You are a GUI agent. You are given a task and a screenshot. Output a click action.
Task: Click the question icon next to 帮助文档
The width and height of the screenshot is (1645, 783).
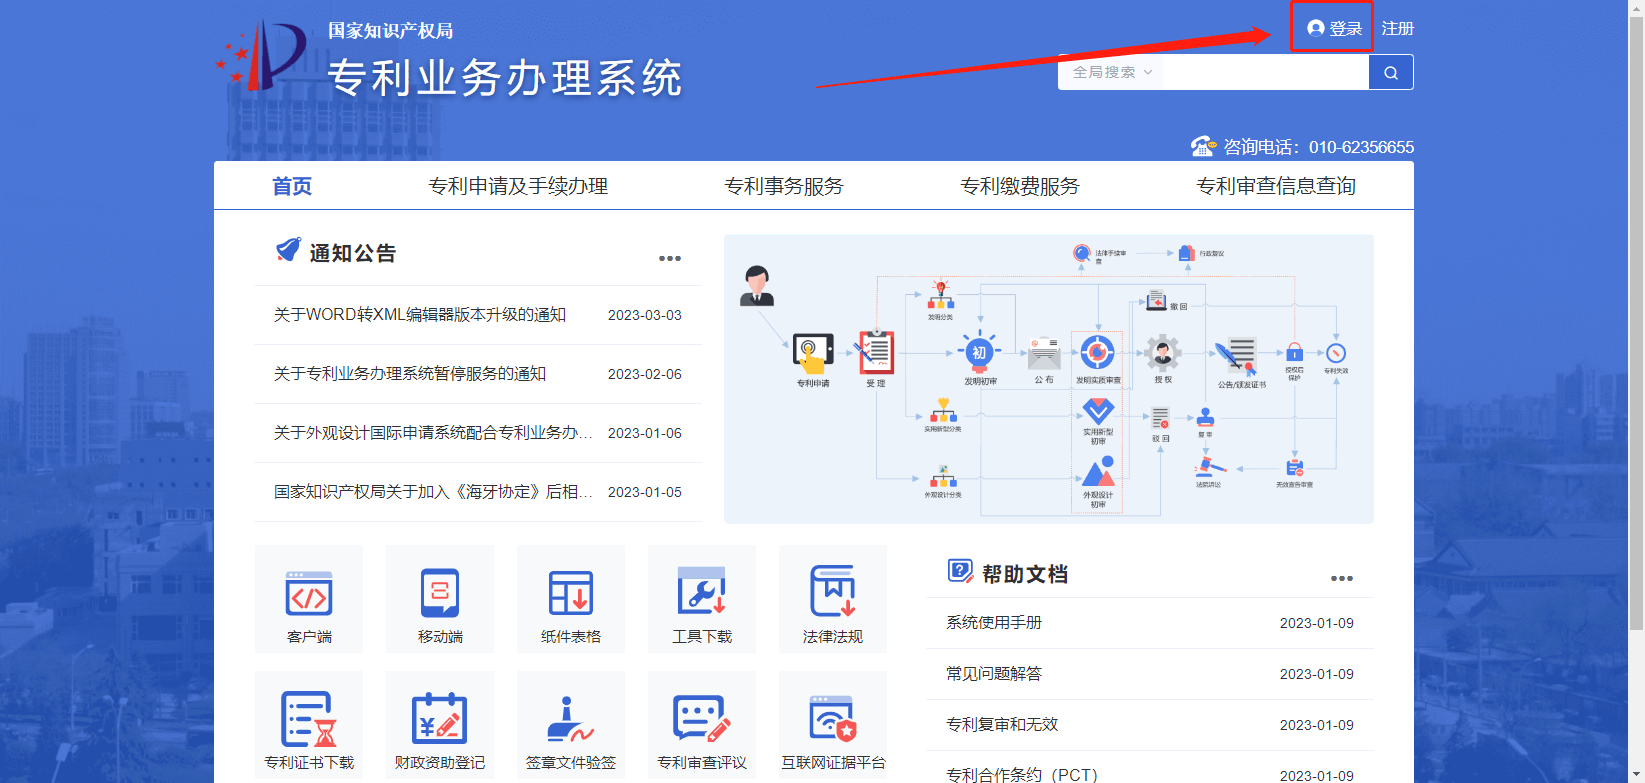(960, 571)
